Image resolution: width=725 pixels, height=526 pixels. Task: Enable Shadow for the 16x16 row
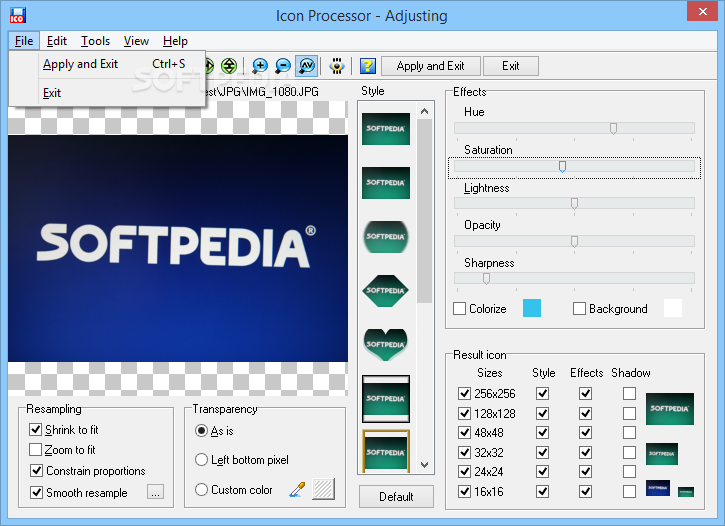[629, 491]
